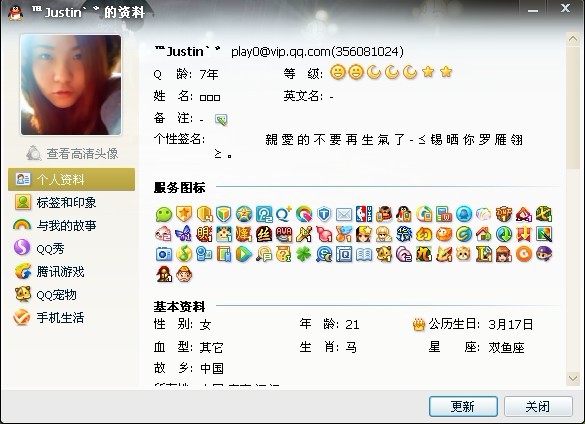Open the 个人资料 tab
Viewport: 585px width, 424px height.
tap(72, 180)
